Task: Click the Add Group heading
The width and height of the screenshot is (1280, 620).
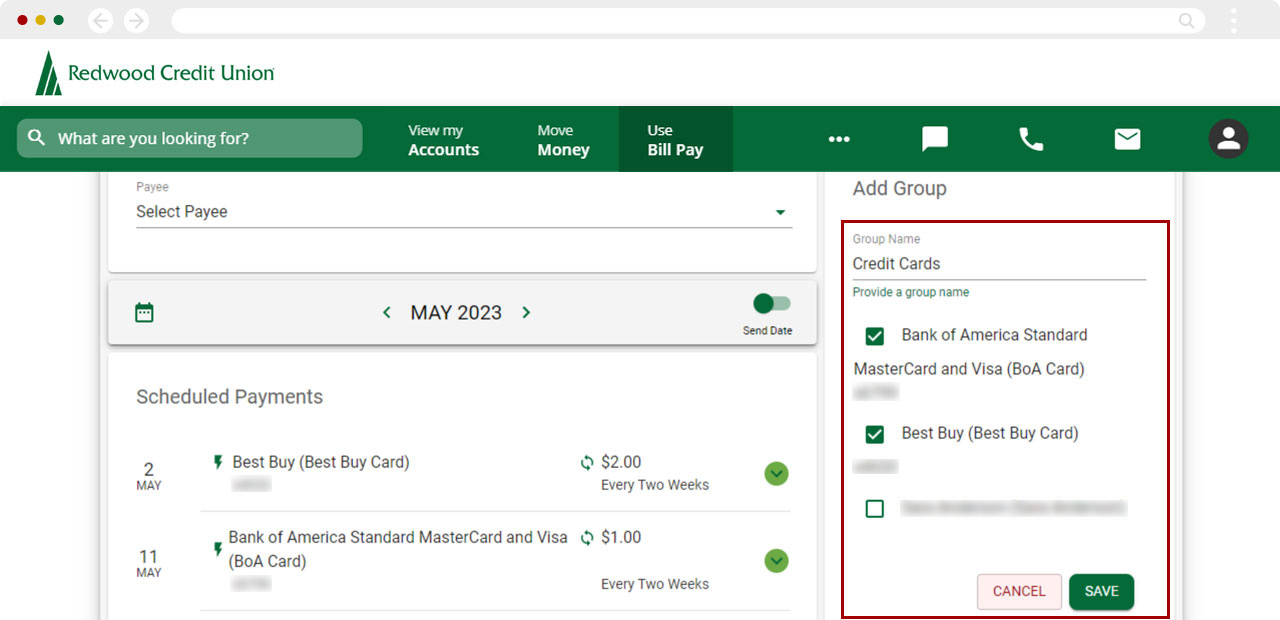Action: (899, 188)
